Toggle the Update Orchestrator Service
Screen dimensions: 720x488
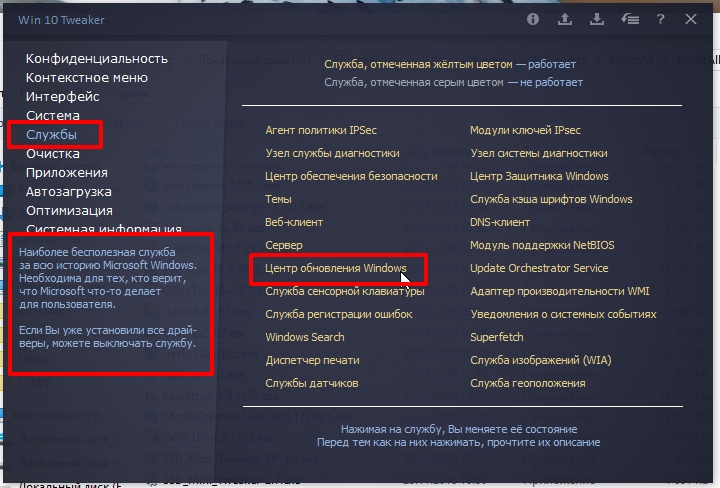click(x=539, y=268)
